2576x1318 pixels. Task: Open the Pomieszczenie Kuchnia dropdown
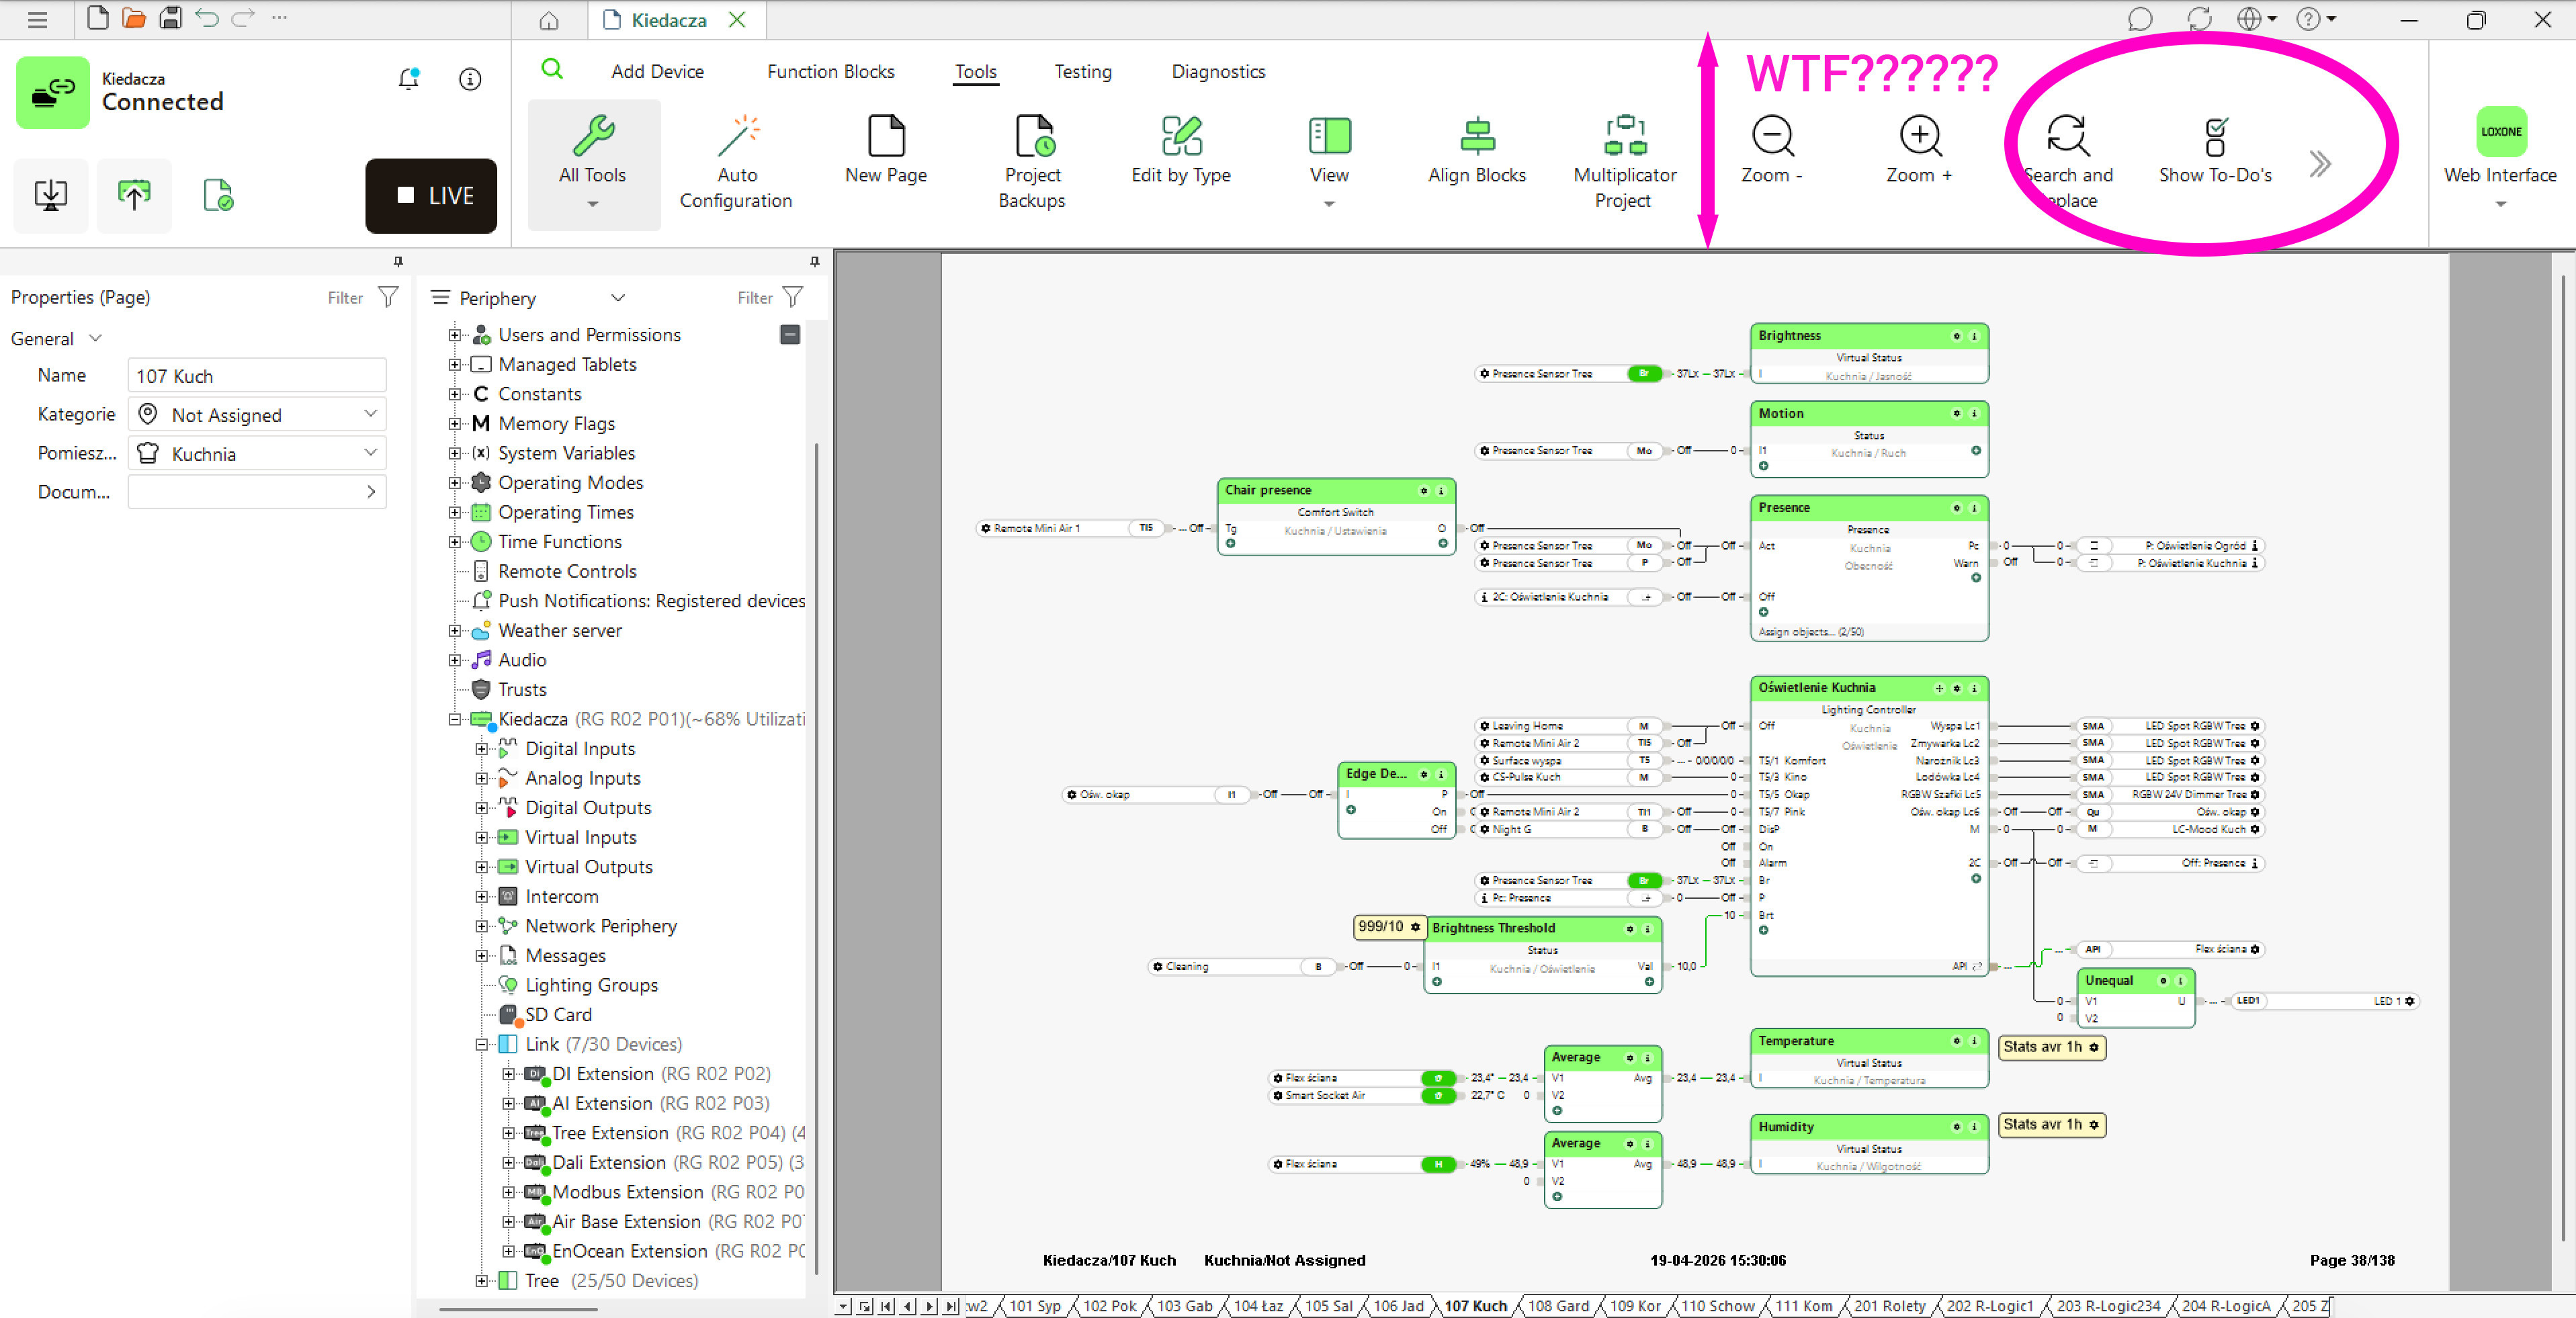point(257,453)
